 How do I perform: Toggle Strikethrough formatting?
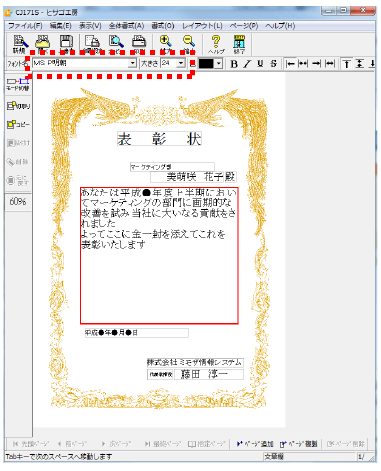coord(273,64)
